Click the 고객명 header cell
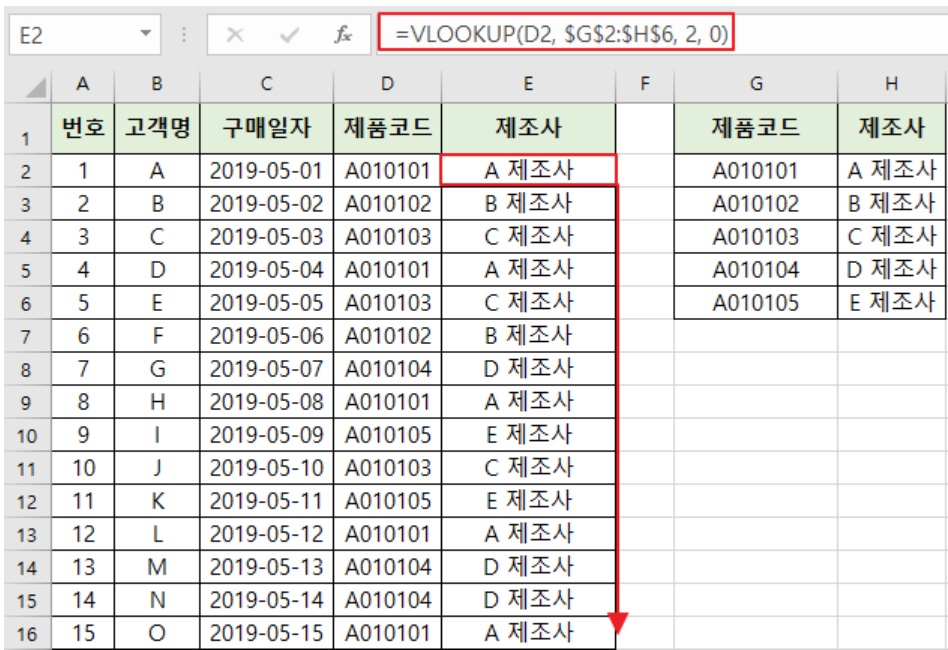The width and height of the screenshot is (948, 650). coord(157,128)
